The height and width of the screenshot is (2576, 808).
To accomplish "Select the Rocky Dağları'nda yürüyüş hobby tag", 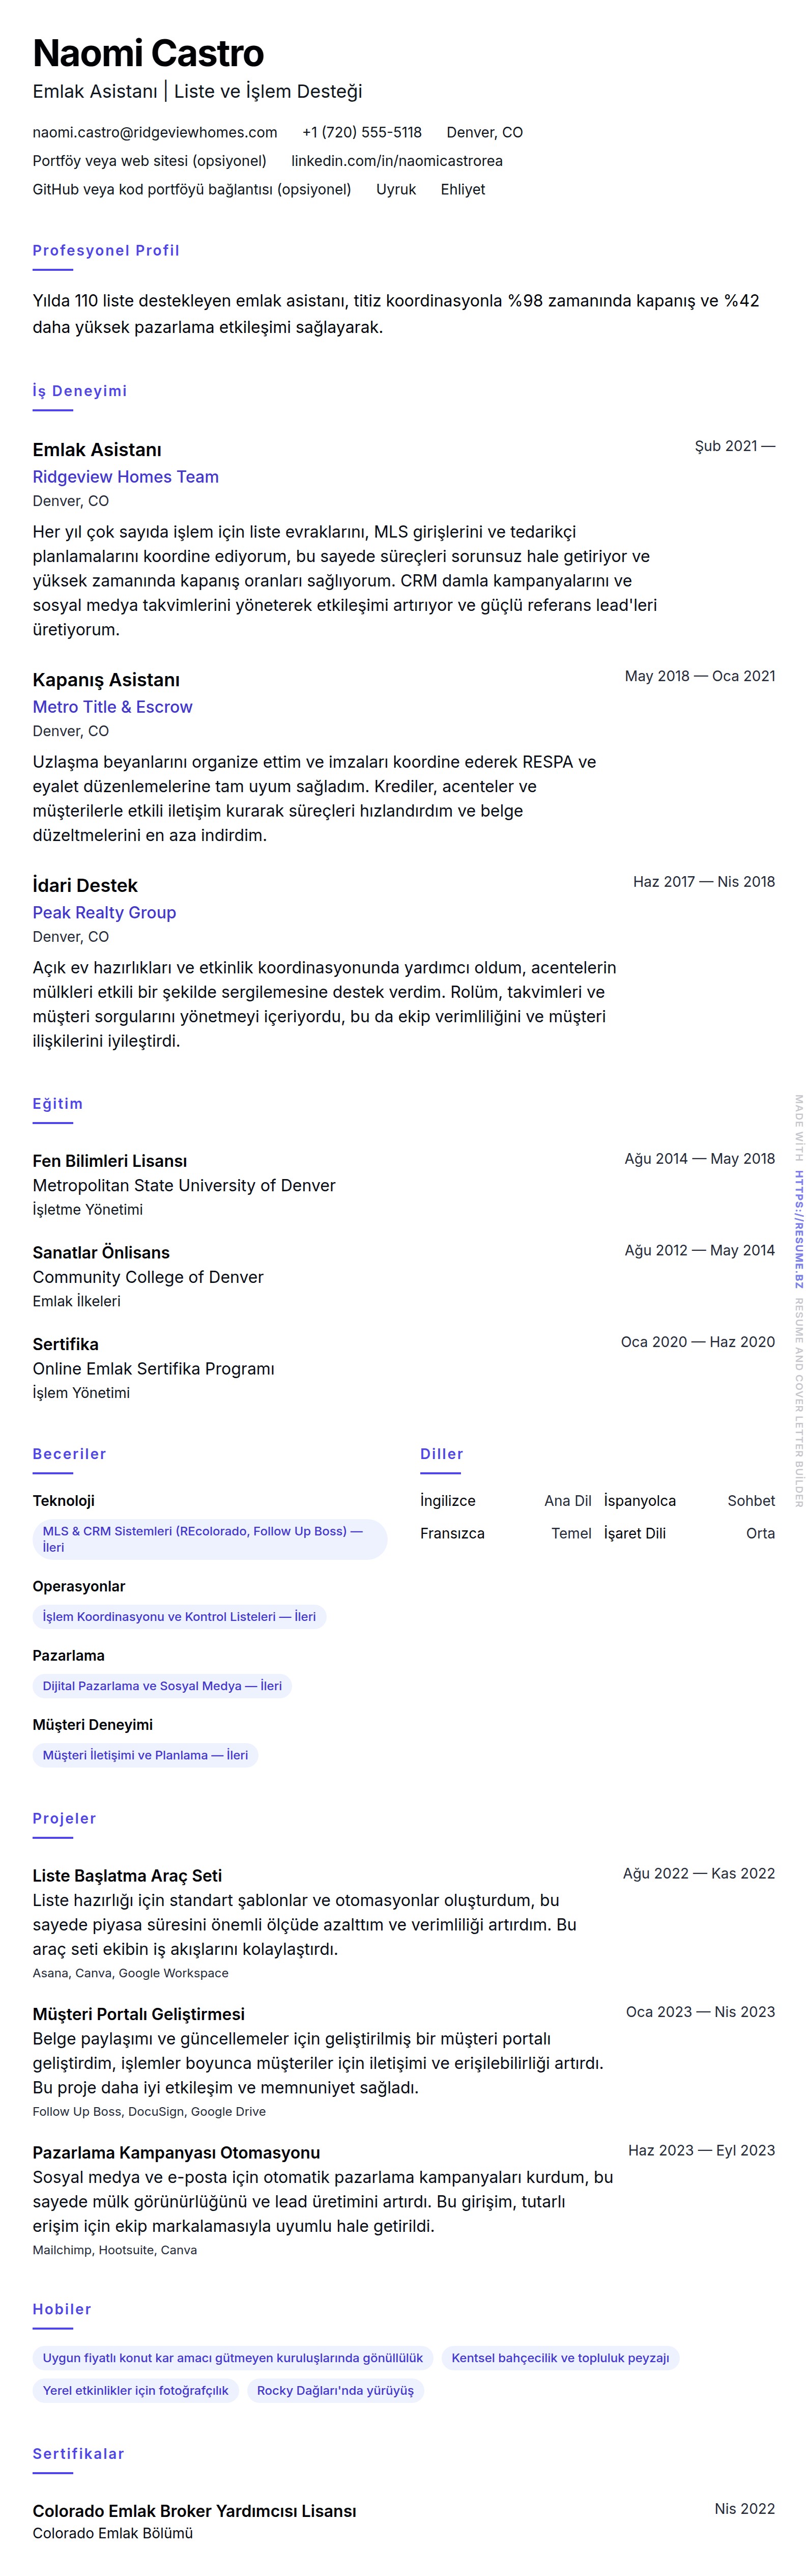I will (x=335, y=2391).
